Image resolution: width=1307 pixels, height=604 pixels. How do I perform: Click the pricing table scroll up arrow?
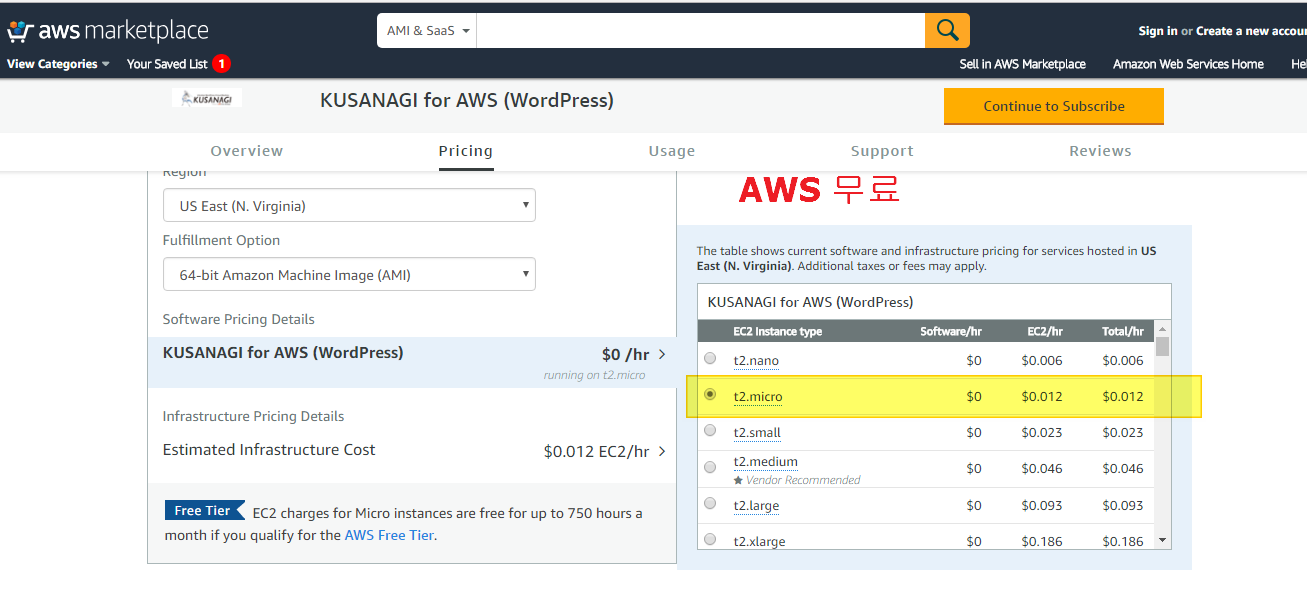[1162, 329]
